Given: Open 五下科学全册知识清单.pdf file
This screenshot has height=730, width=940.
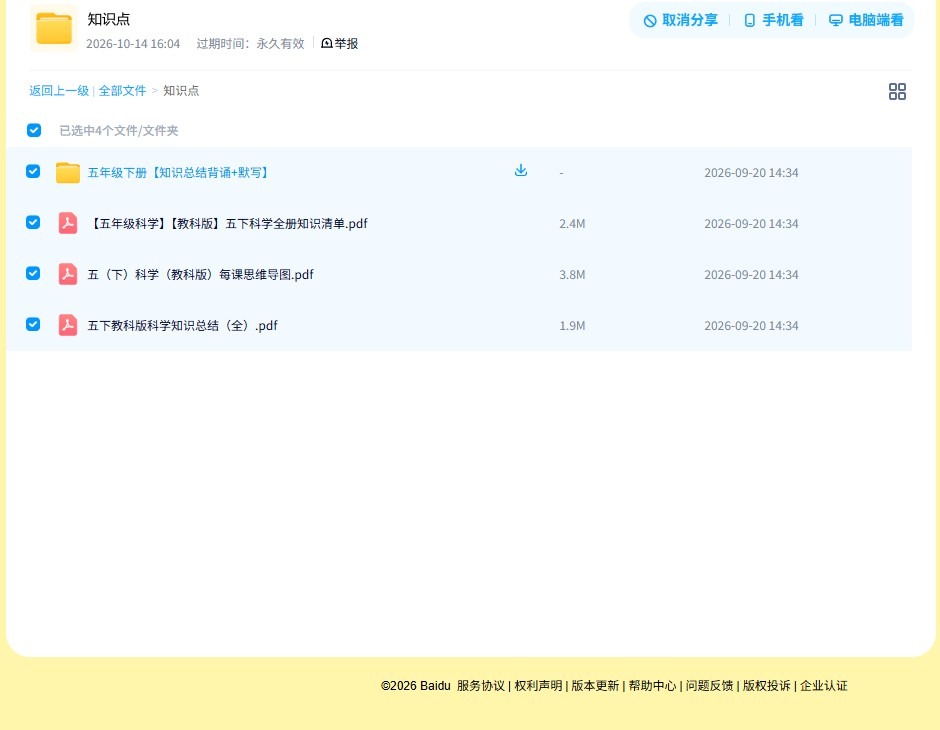Looking at the screenshot, I should (228, 224).
